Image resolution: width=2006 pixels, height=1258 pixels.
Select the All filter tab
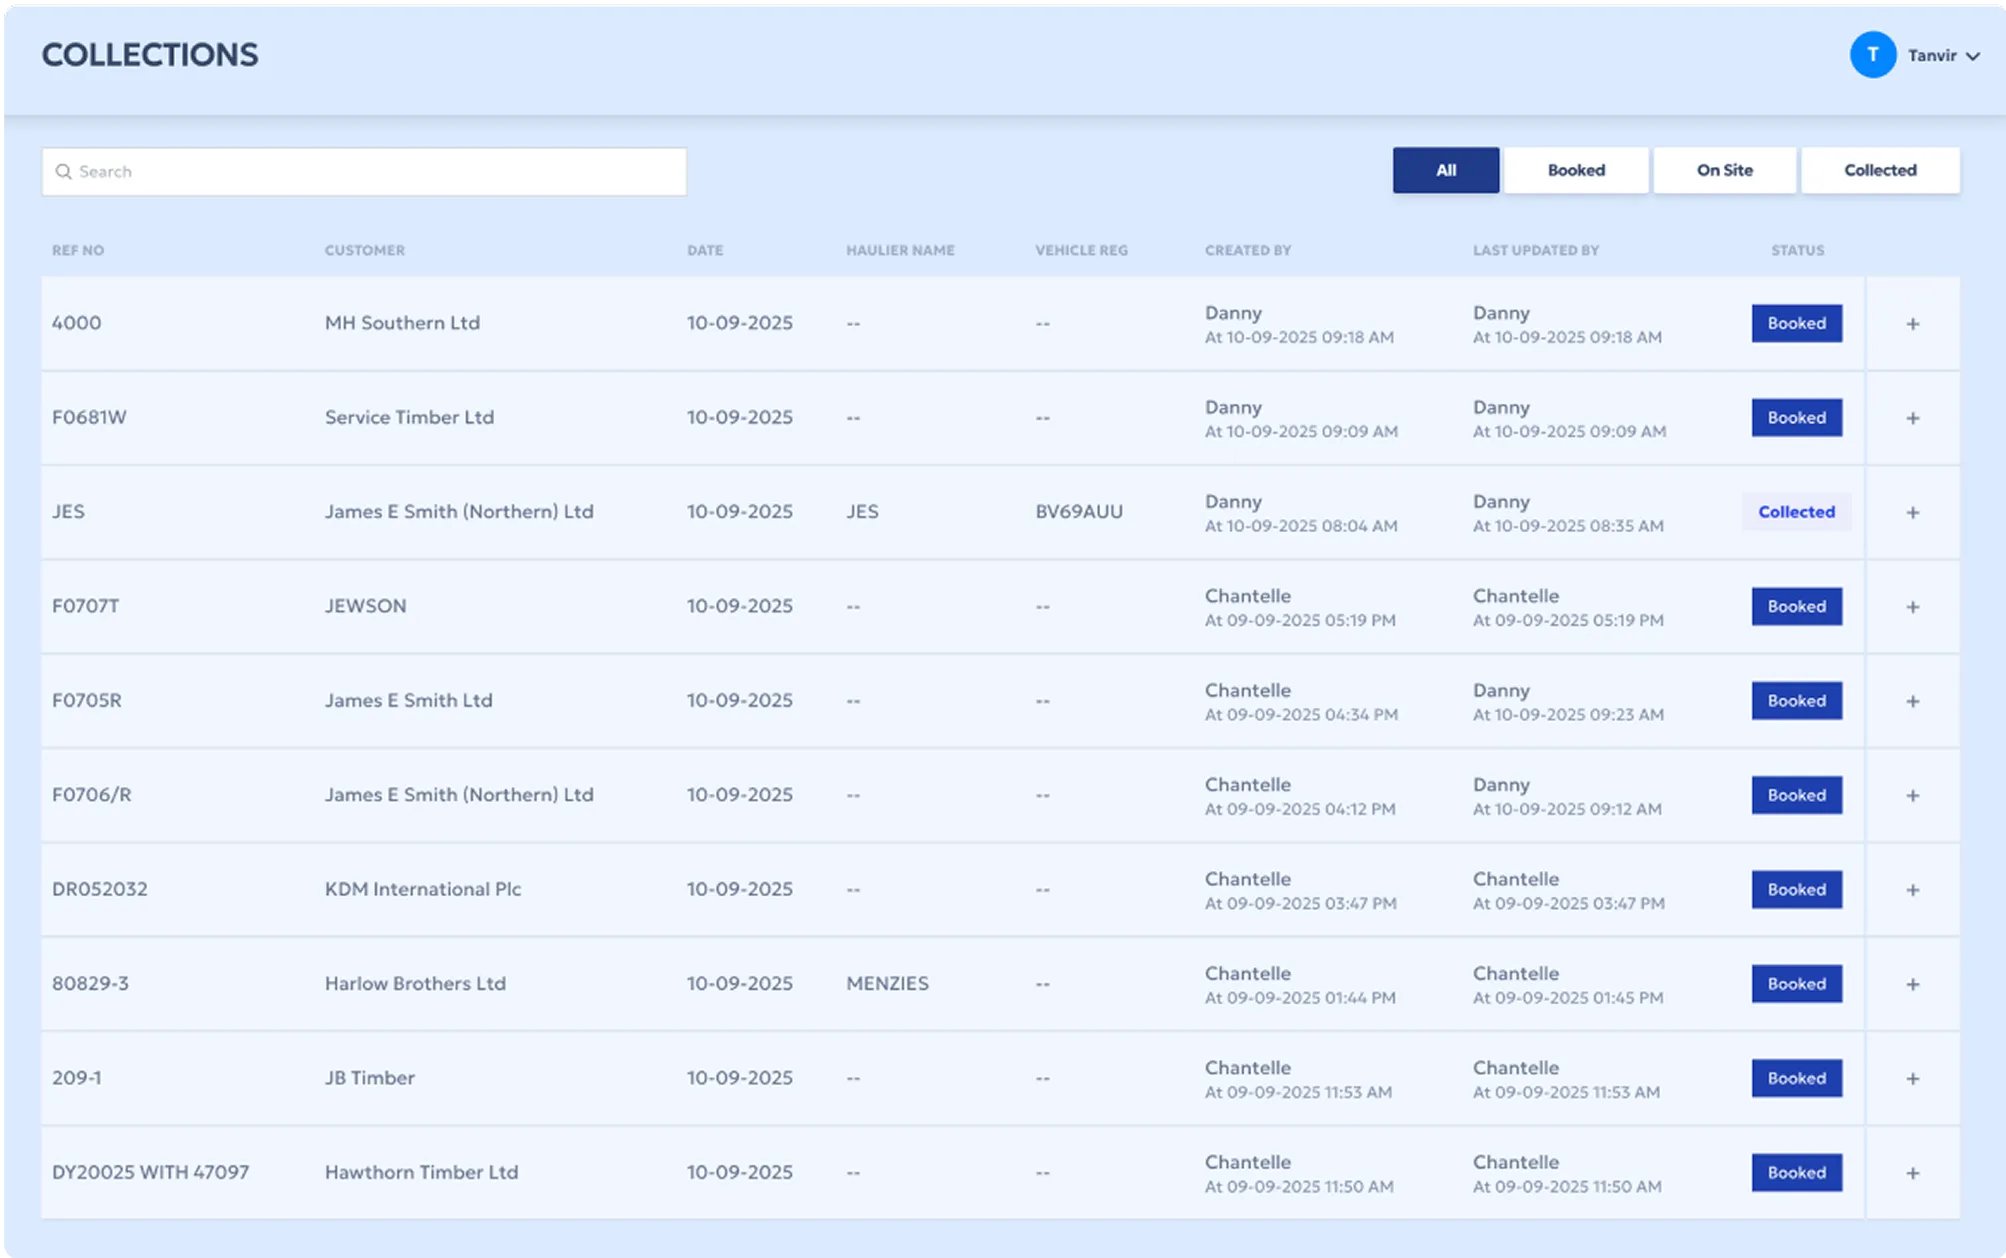(1445, 170)
